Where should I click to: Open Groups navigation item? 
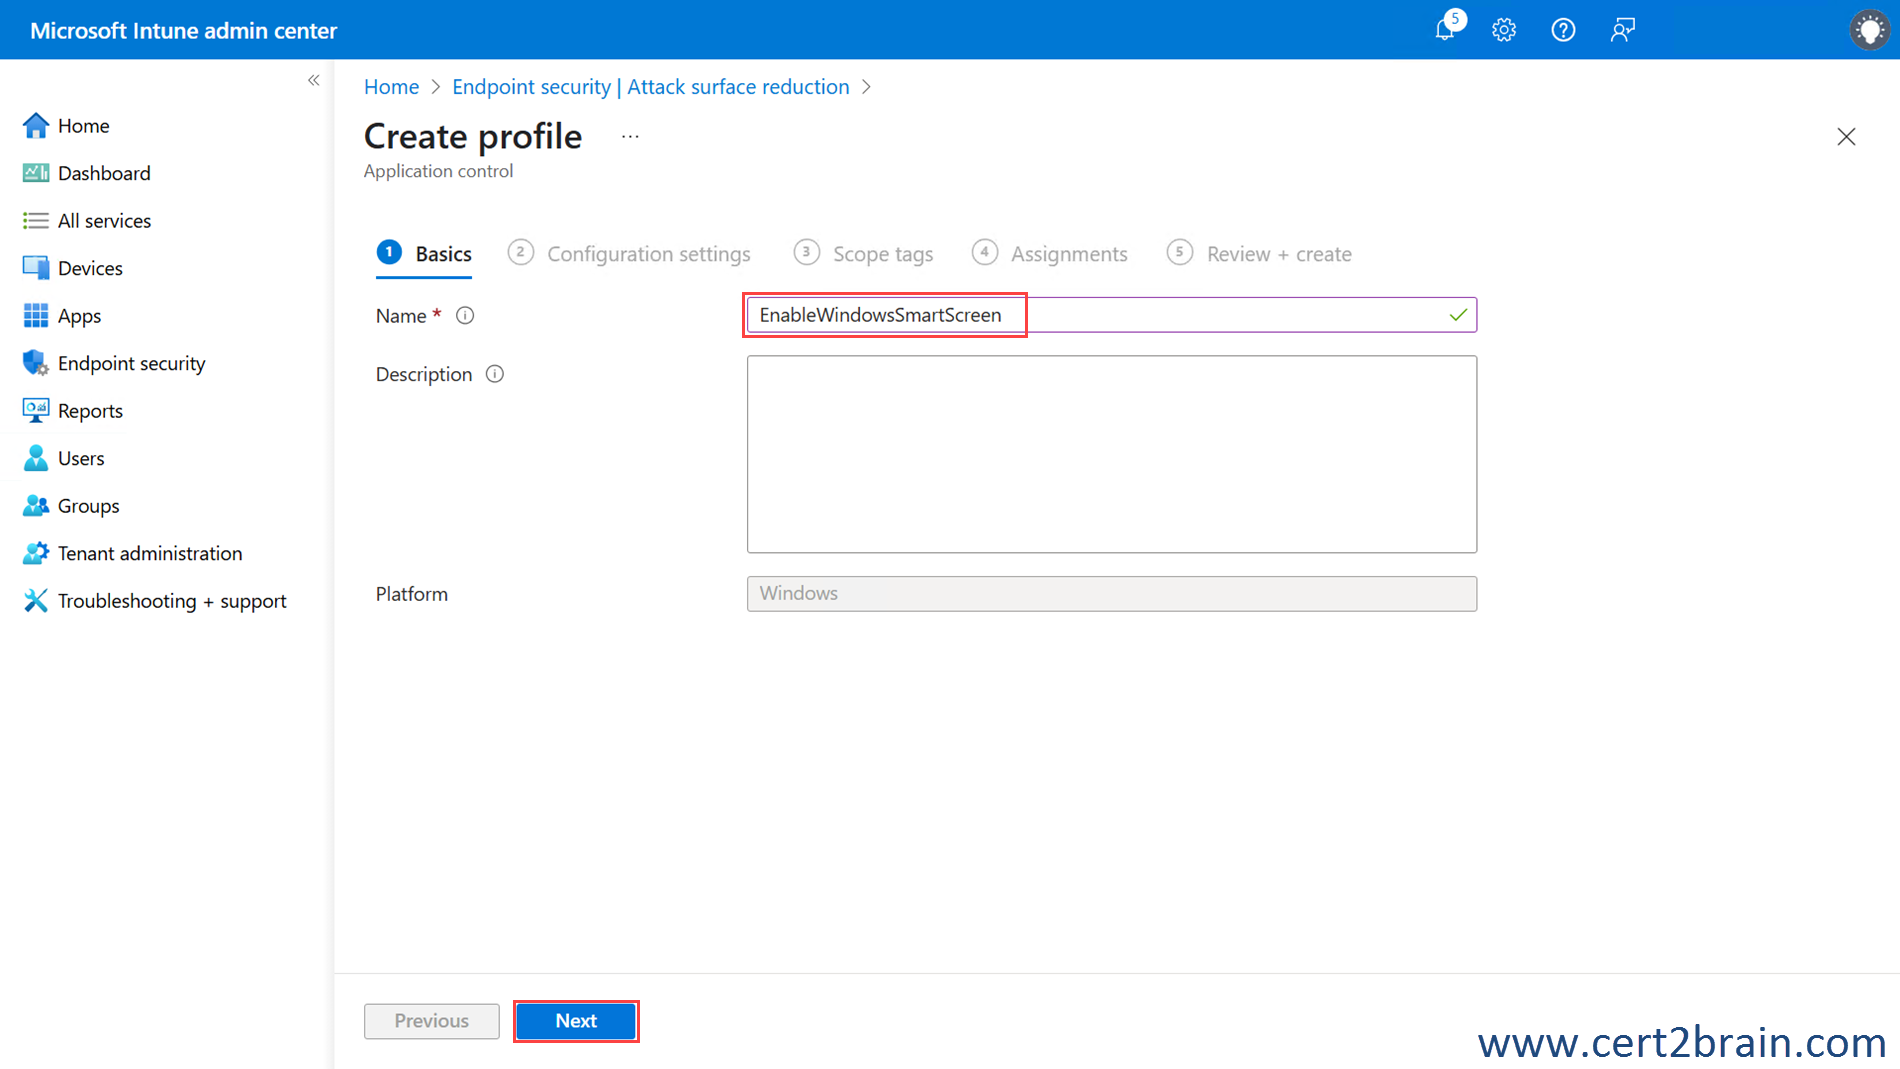[x=88, y=506]
